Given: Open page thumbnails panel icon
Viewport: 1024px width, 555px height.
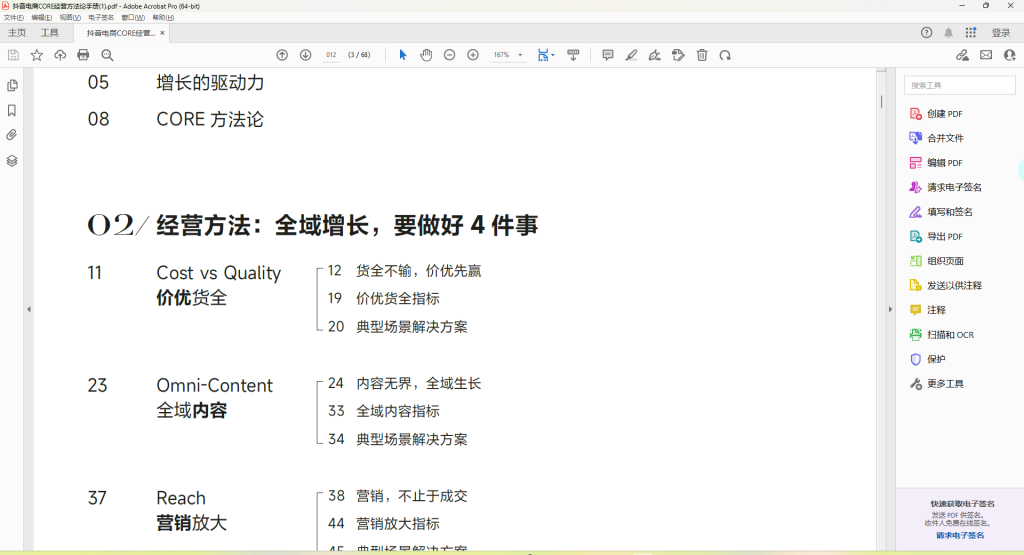Looking at the screenshot, I should pos(12,86).
